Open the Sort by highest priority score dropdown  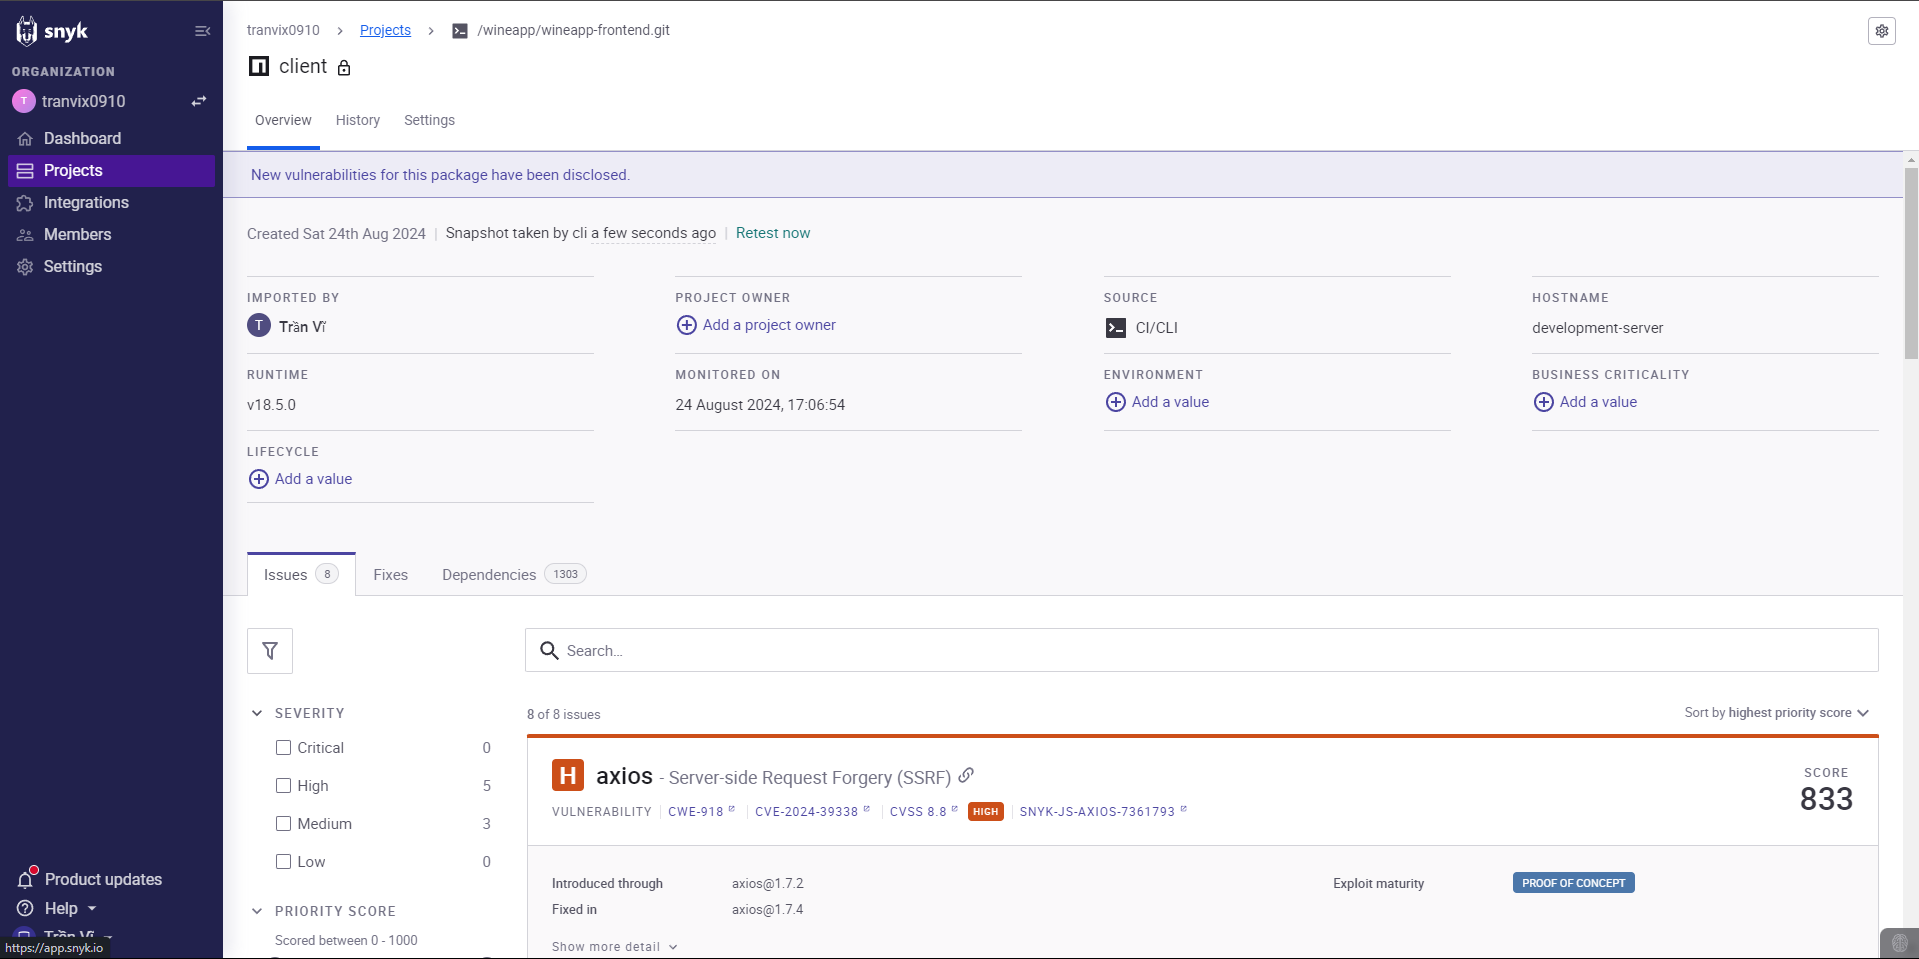coord(1776,713)
